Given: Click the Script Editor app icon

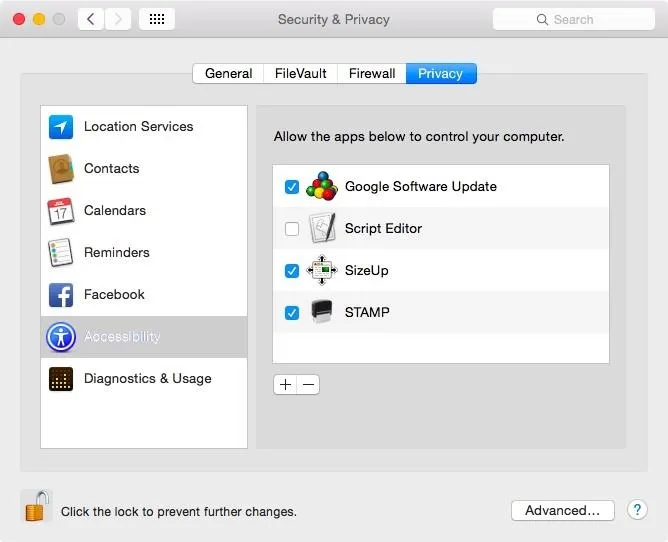Looking at the screenshot, I should click(x=322, y=228).
